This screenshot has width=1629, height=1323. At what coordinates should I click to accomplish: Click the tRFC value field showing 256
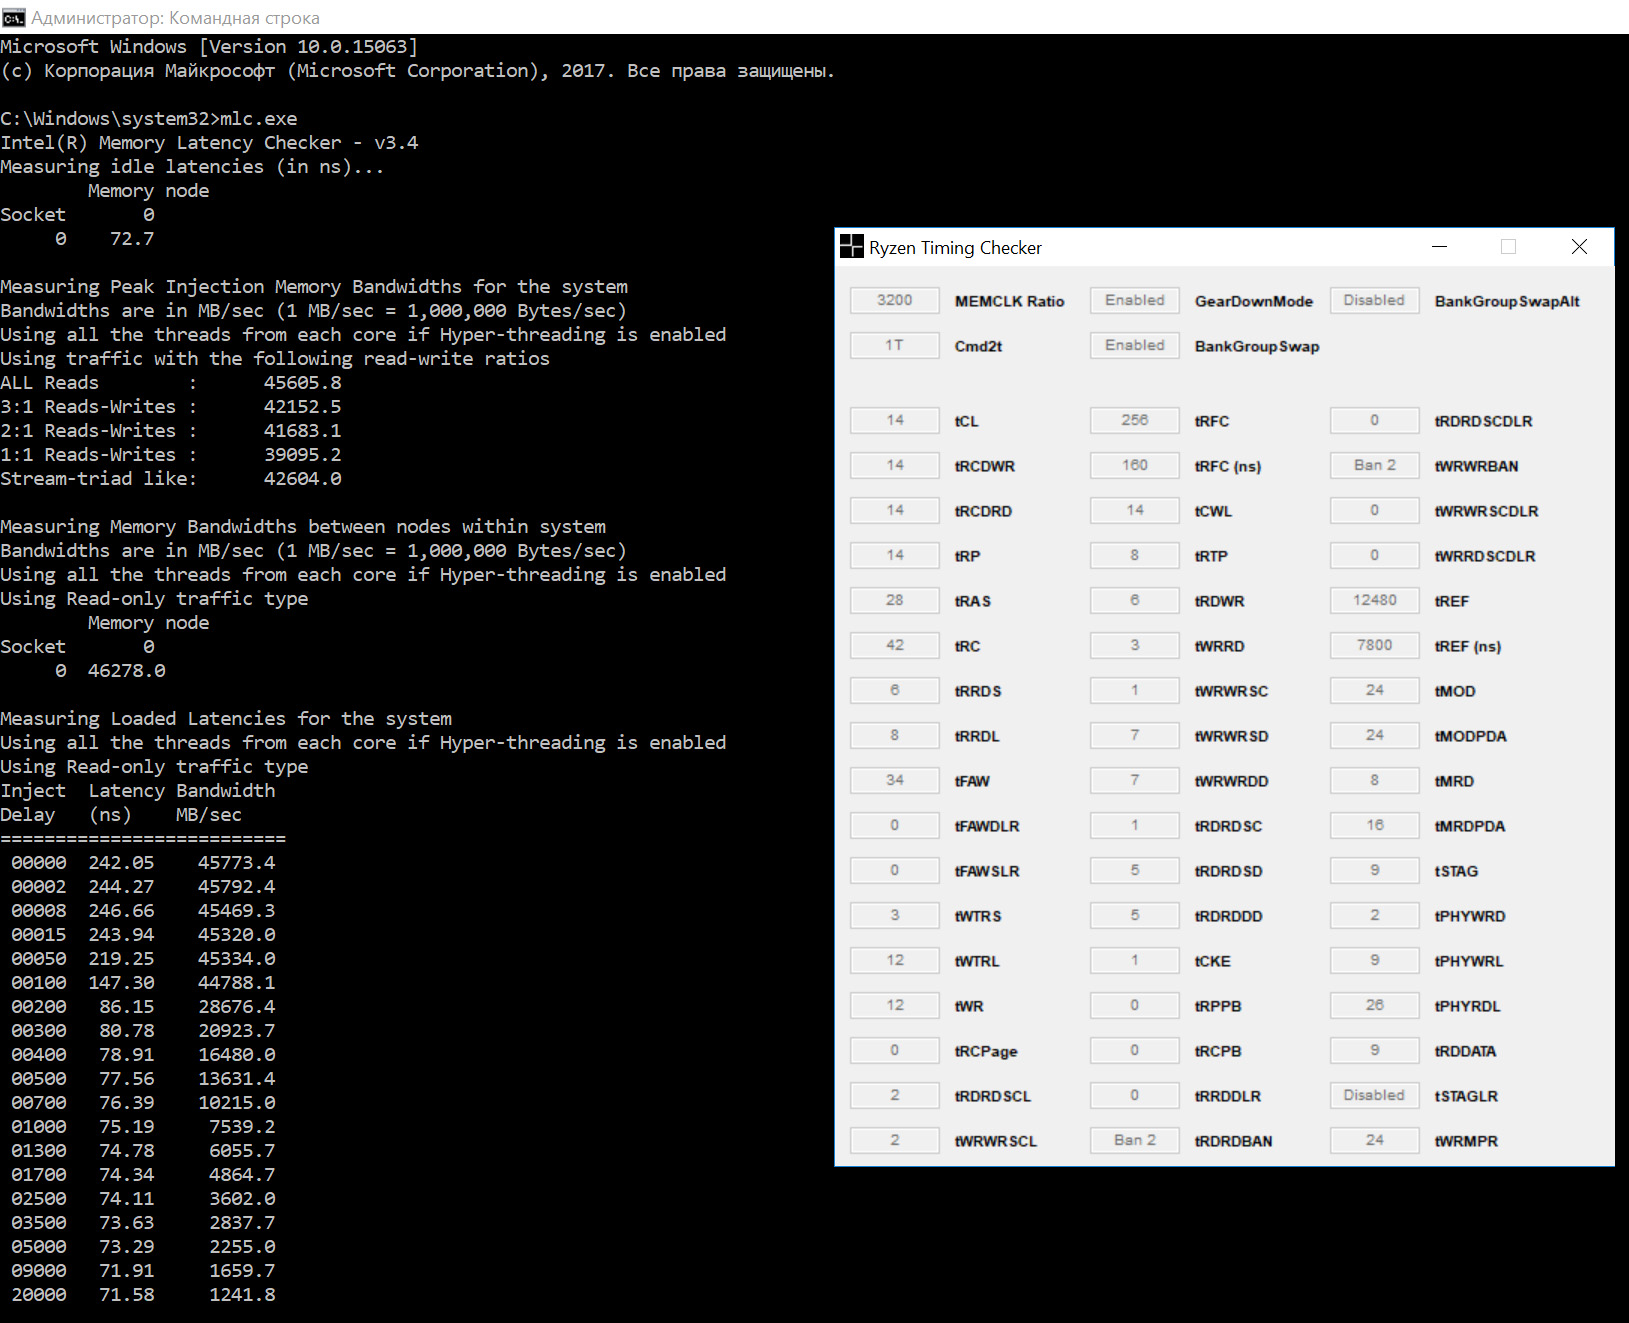coord(1134,420)
